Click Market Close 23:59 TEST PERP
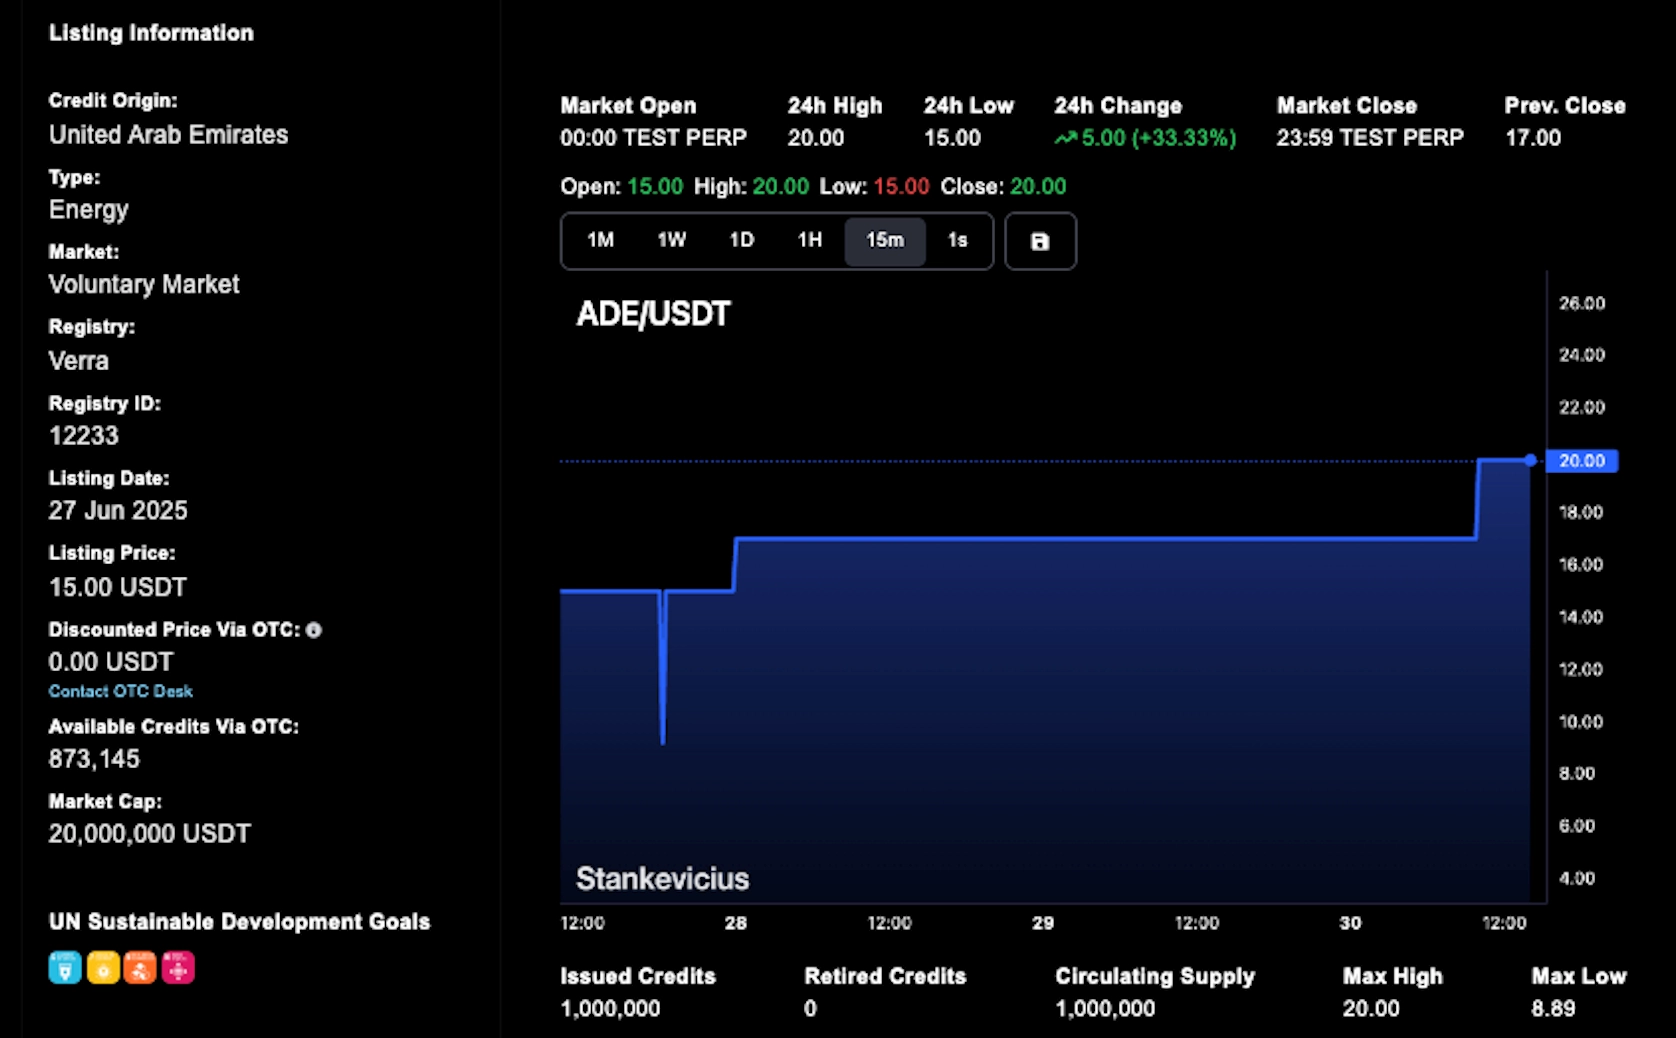The image size is (1676, 1038). pyautogui.click(x=1370, y=138)
